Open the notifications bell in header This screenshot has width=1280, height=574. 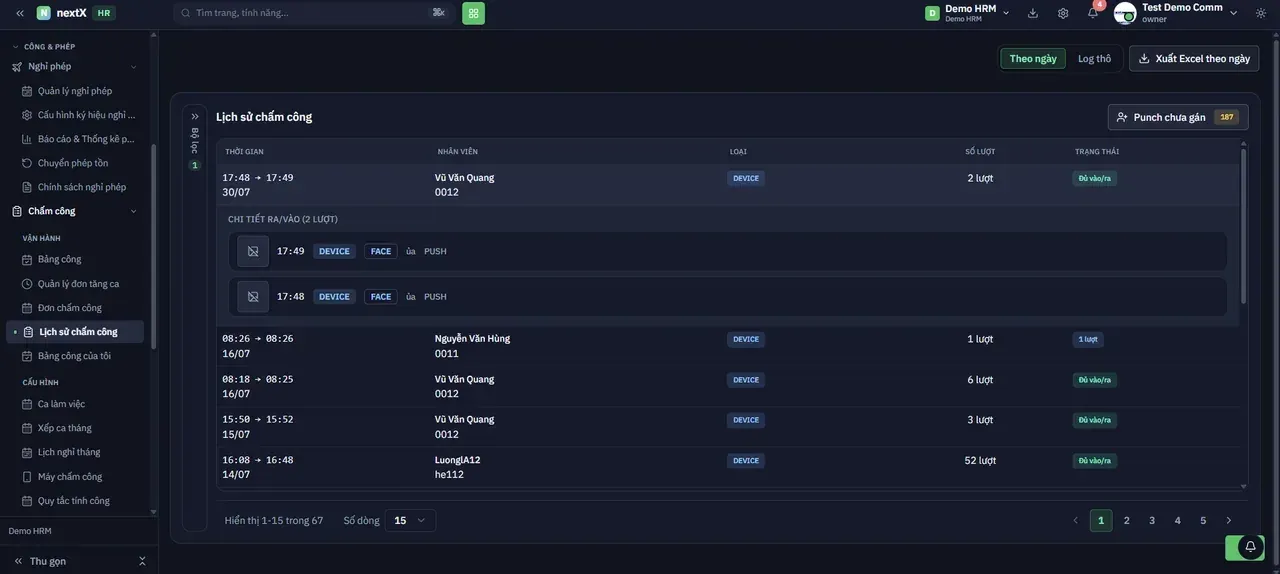pos(1093,13)
